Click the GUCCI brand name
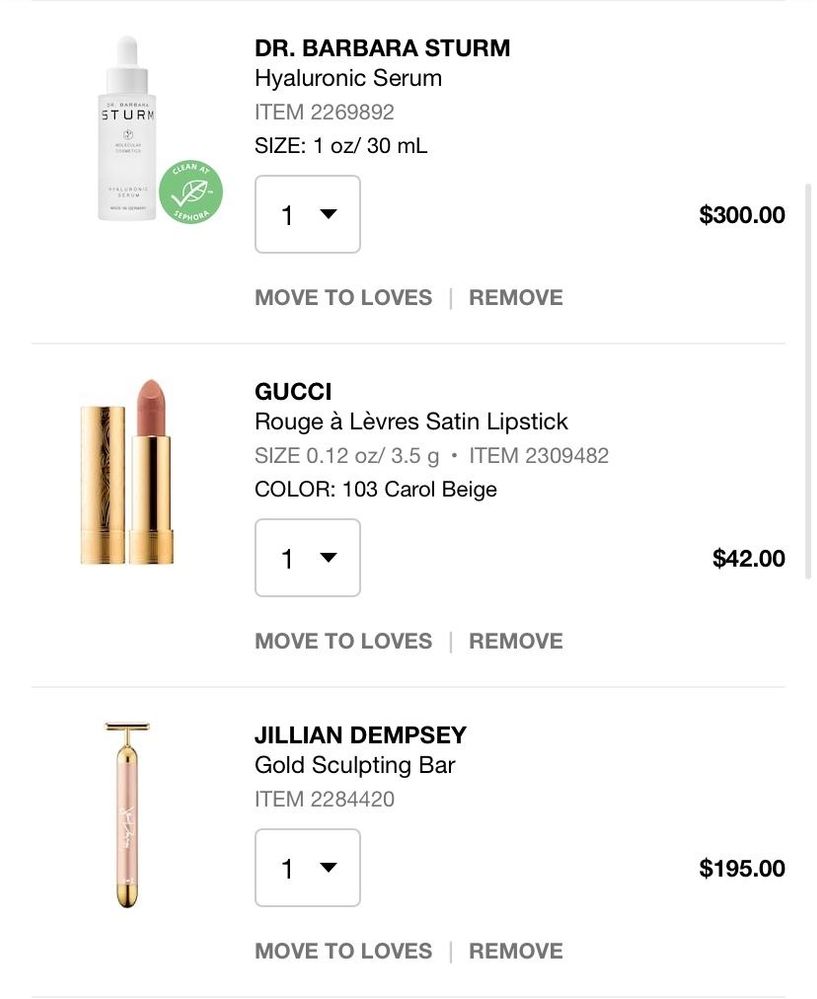The image size is (817, 999). pyautogui.click(x=293, y=391)
